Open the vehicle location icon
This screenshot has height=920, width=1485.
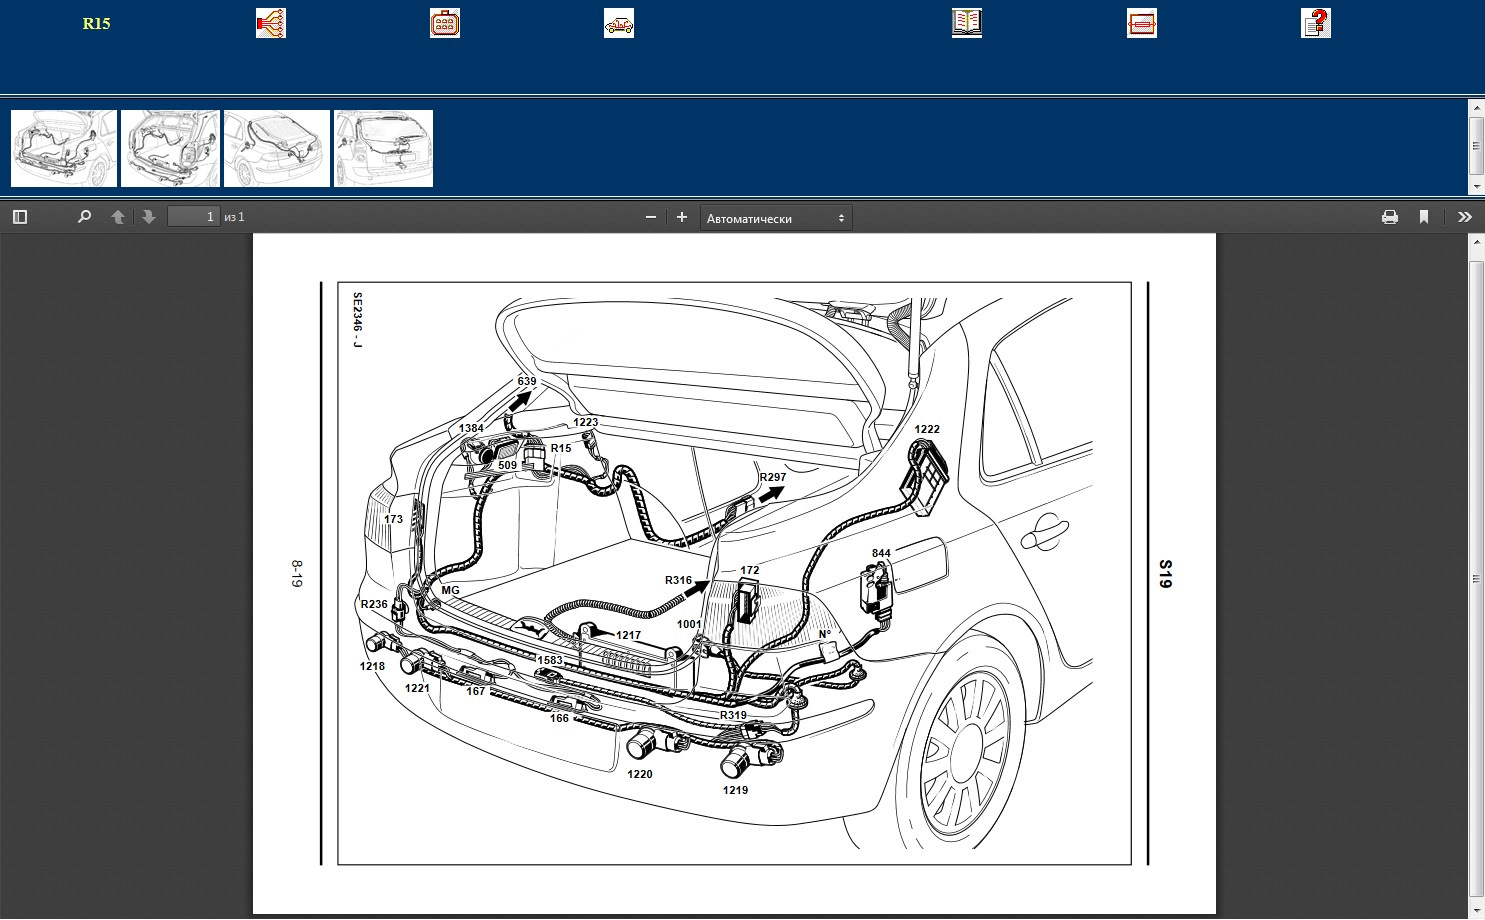(619, 23)
